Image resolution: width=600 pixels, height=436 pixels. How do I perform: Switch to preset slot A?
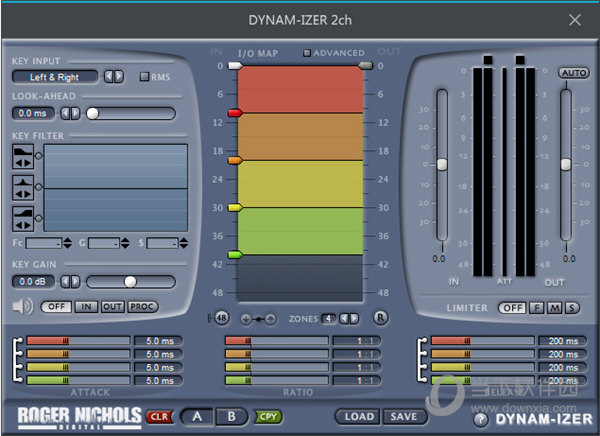coord(197,416)
